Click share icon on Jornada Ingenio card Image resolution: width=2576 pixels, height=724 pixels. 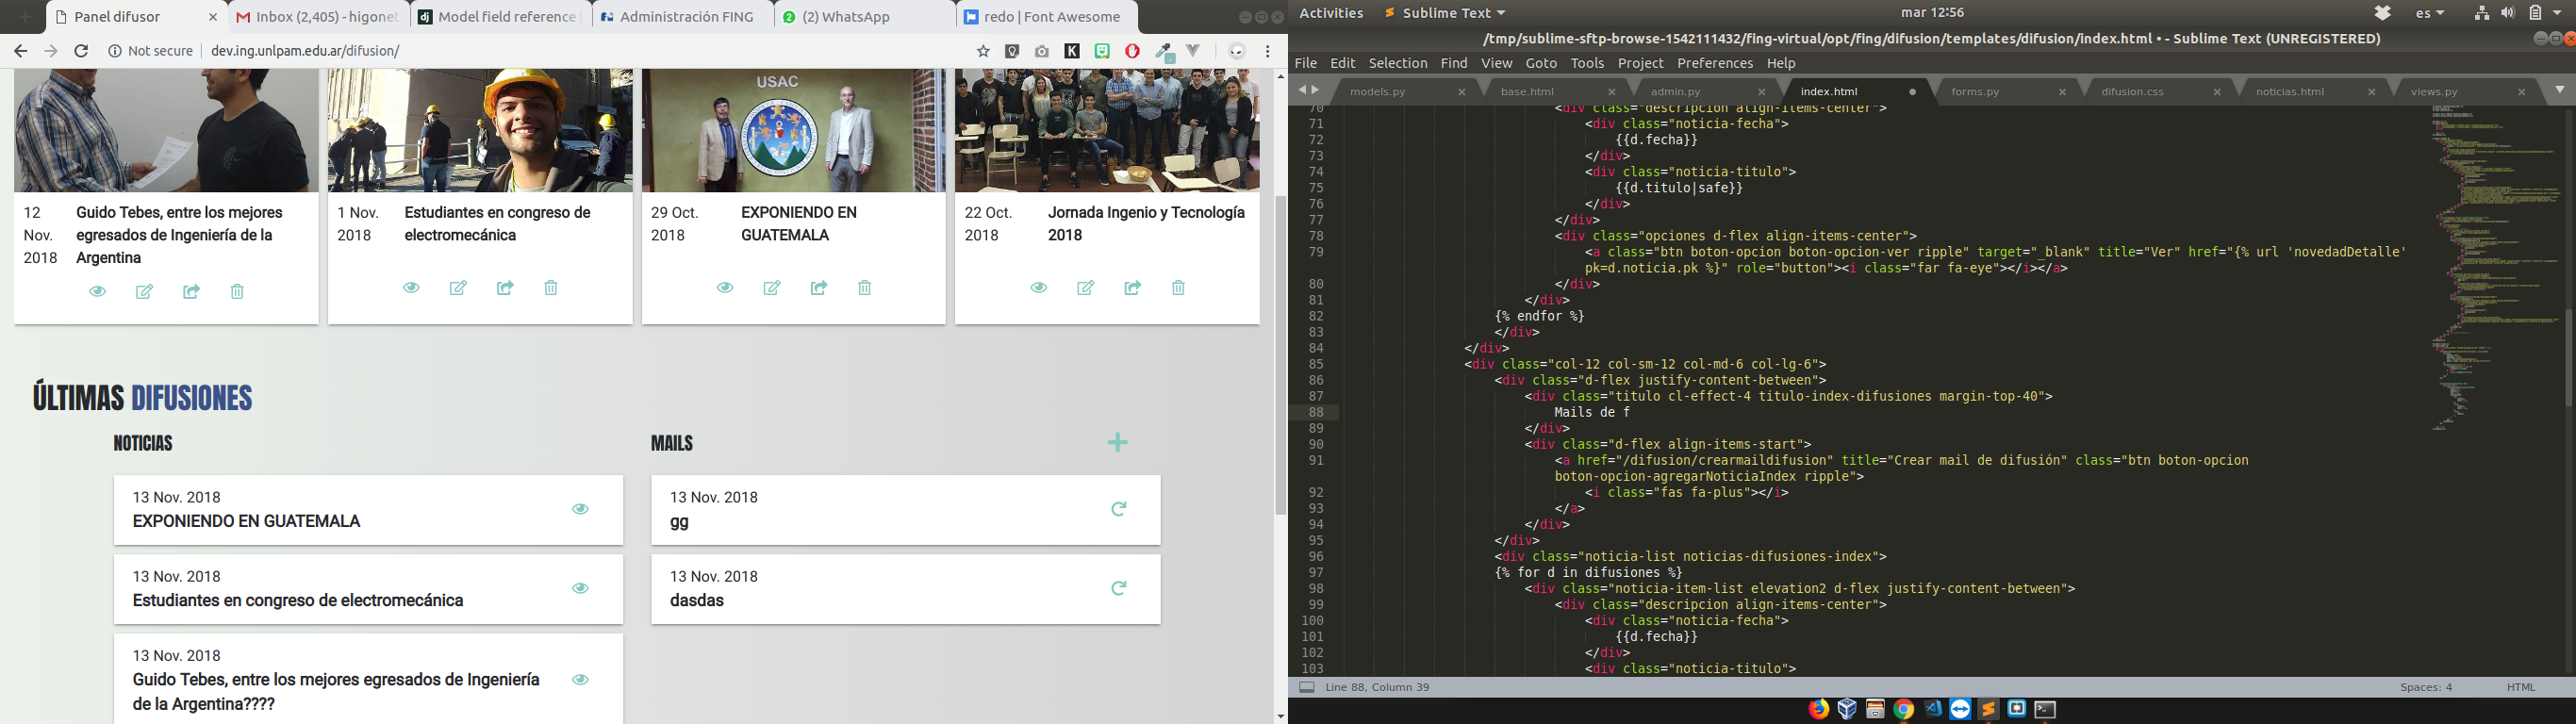[x=1132, y=288]
